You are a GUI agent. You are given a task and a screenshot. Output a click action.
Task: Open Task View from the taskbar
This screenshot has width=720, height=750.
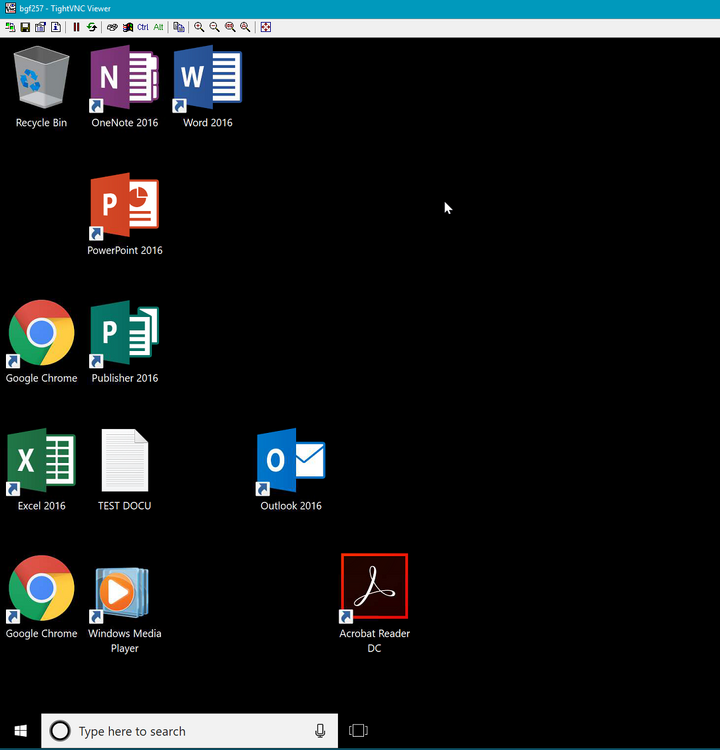coord(358,730)
